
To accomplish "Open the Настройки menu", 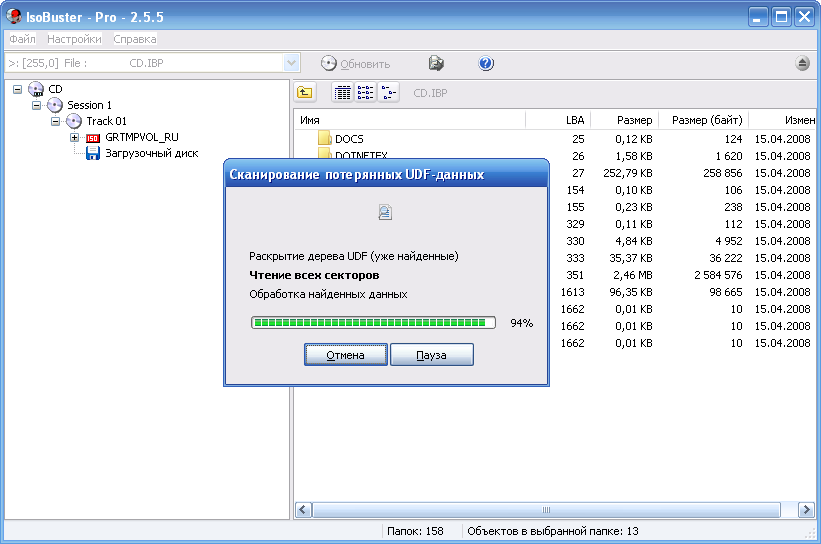I will (x=74, y=39).
